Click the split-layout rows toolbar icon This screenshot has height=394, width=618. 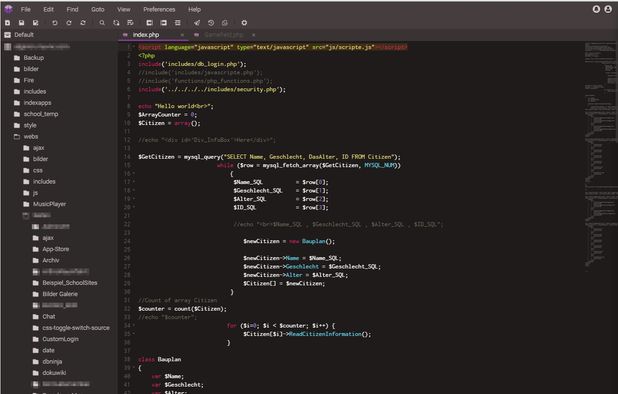(x=178, y=23)
